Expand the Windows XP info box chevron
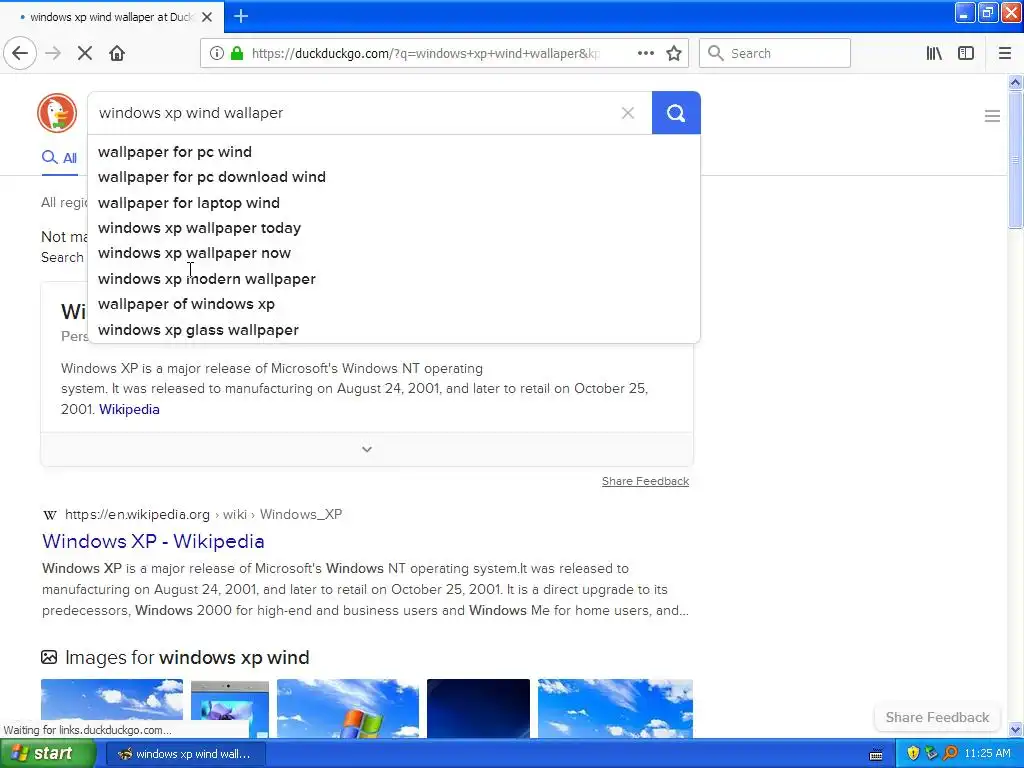Screen dimensions: 1024x768 367,449
